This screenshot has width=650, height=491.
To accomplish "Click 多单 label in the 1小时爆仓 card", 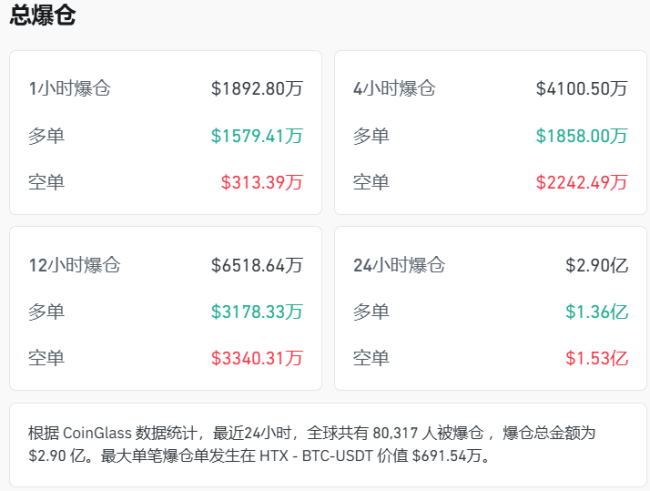I will pyautogui.click(x=46, y=136).
